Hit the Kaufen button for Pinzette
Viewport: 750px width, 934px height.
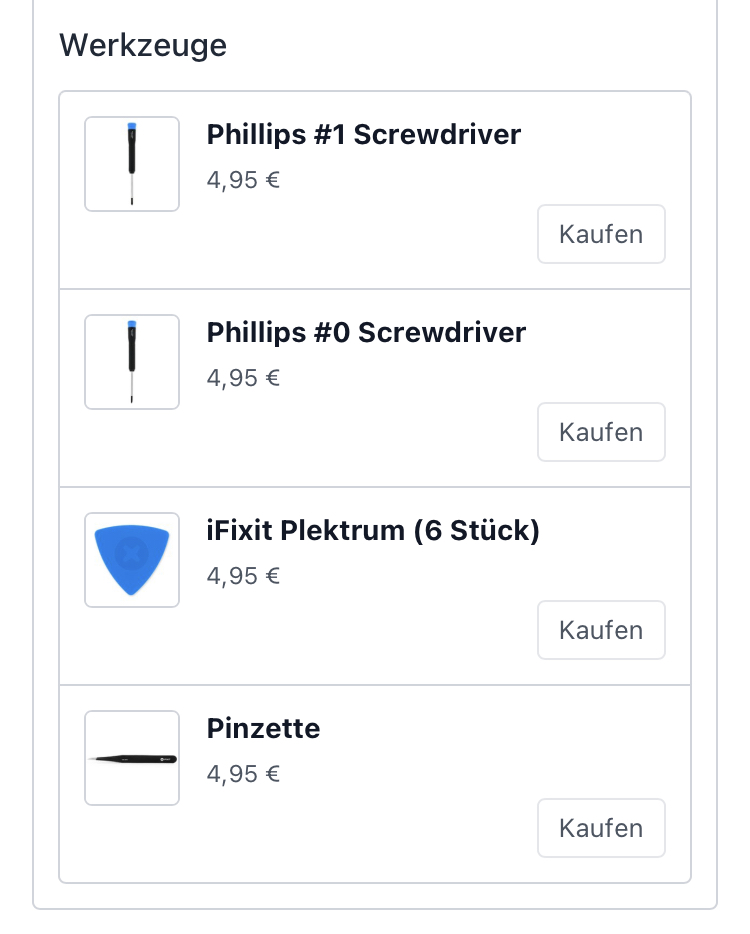(x=601, y=828)
